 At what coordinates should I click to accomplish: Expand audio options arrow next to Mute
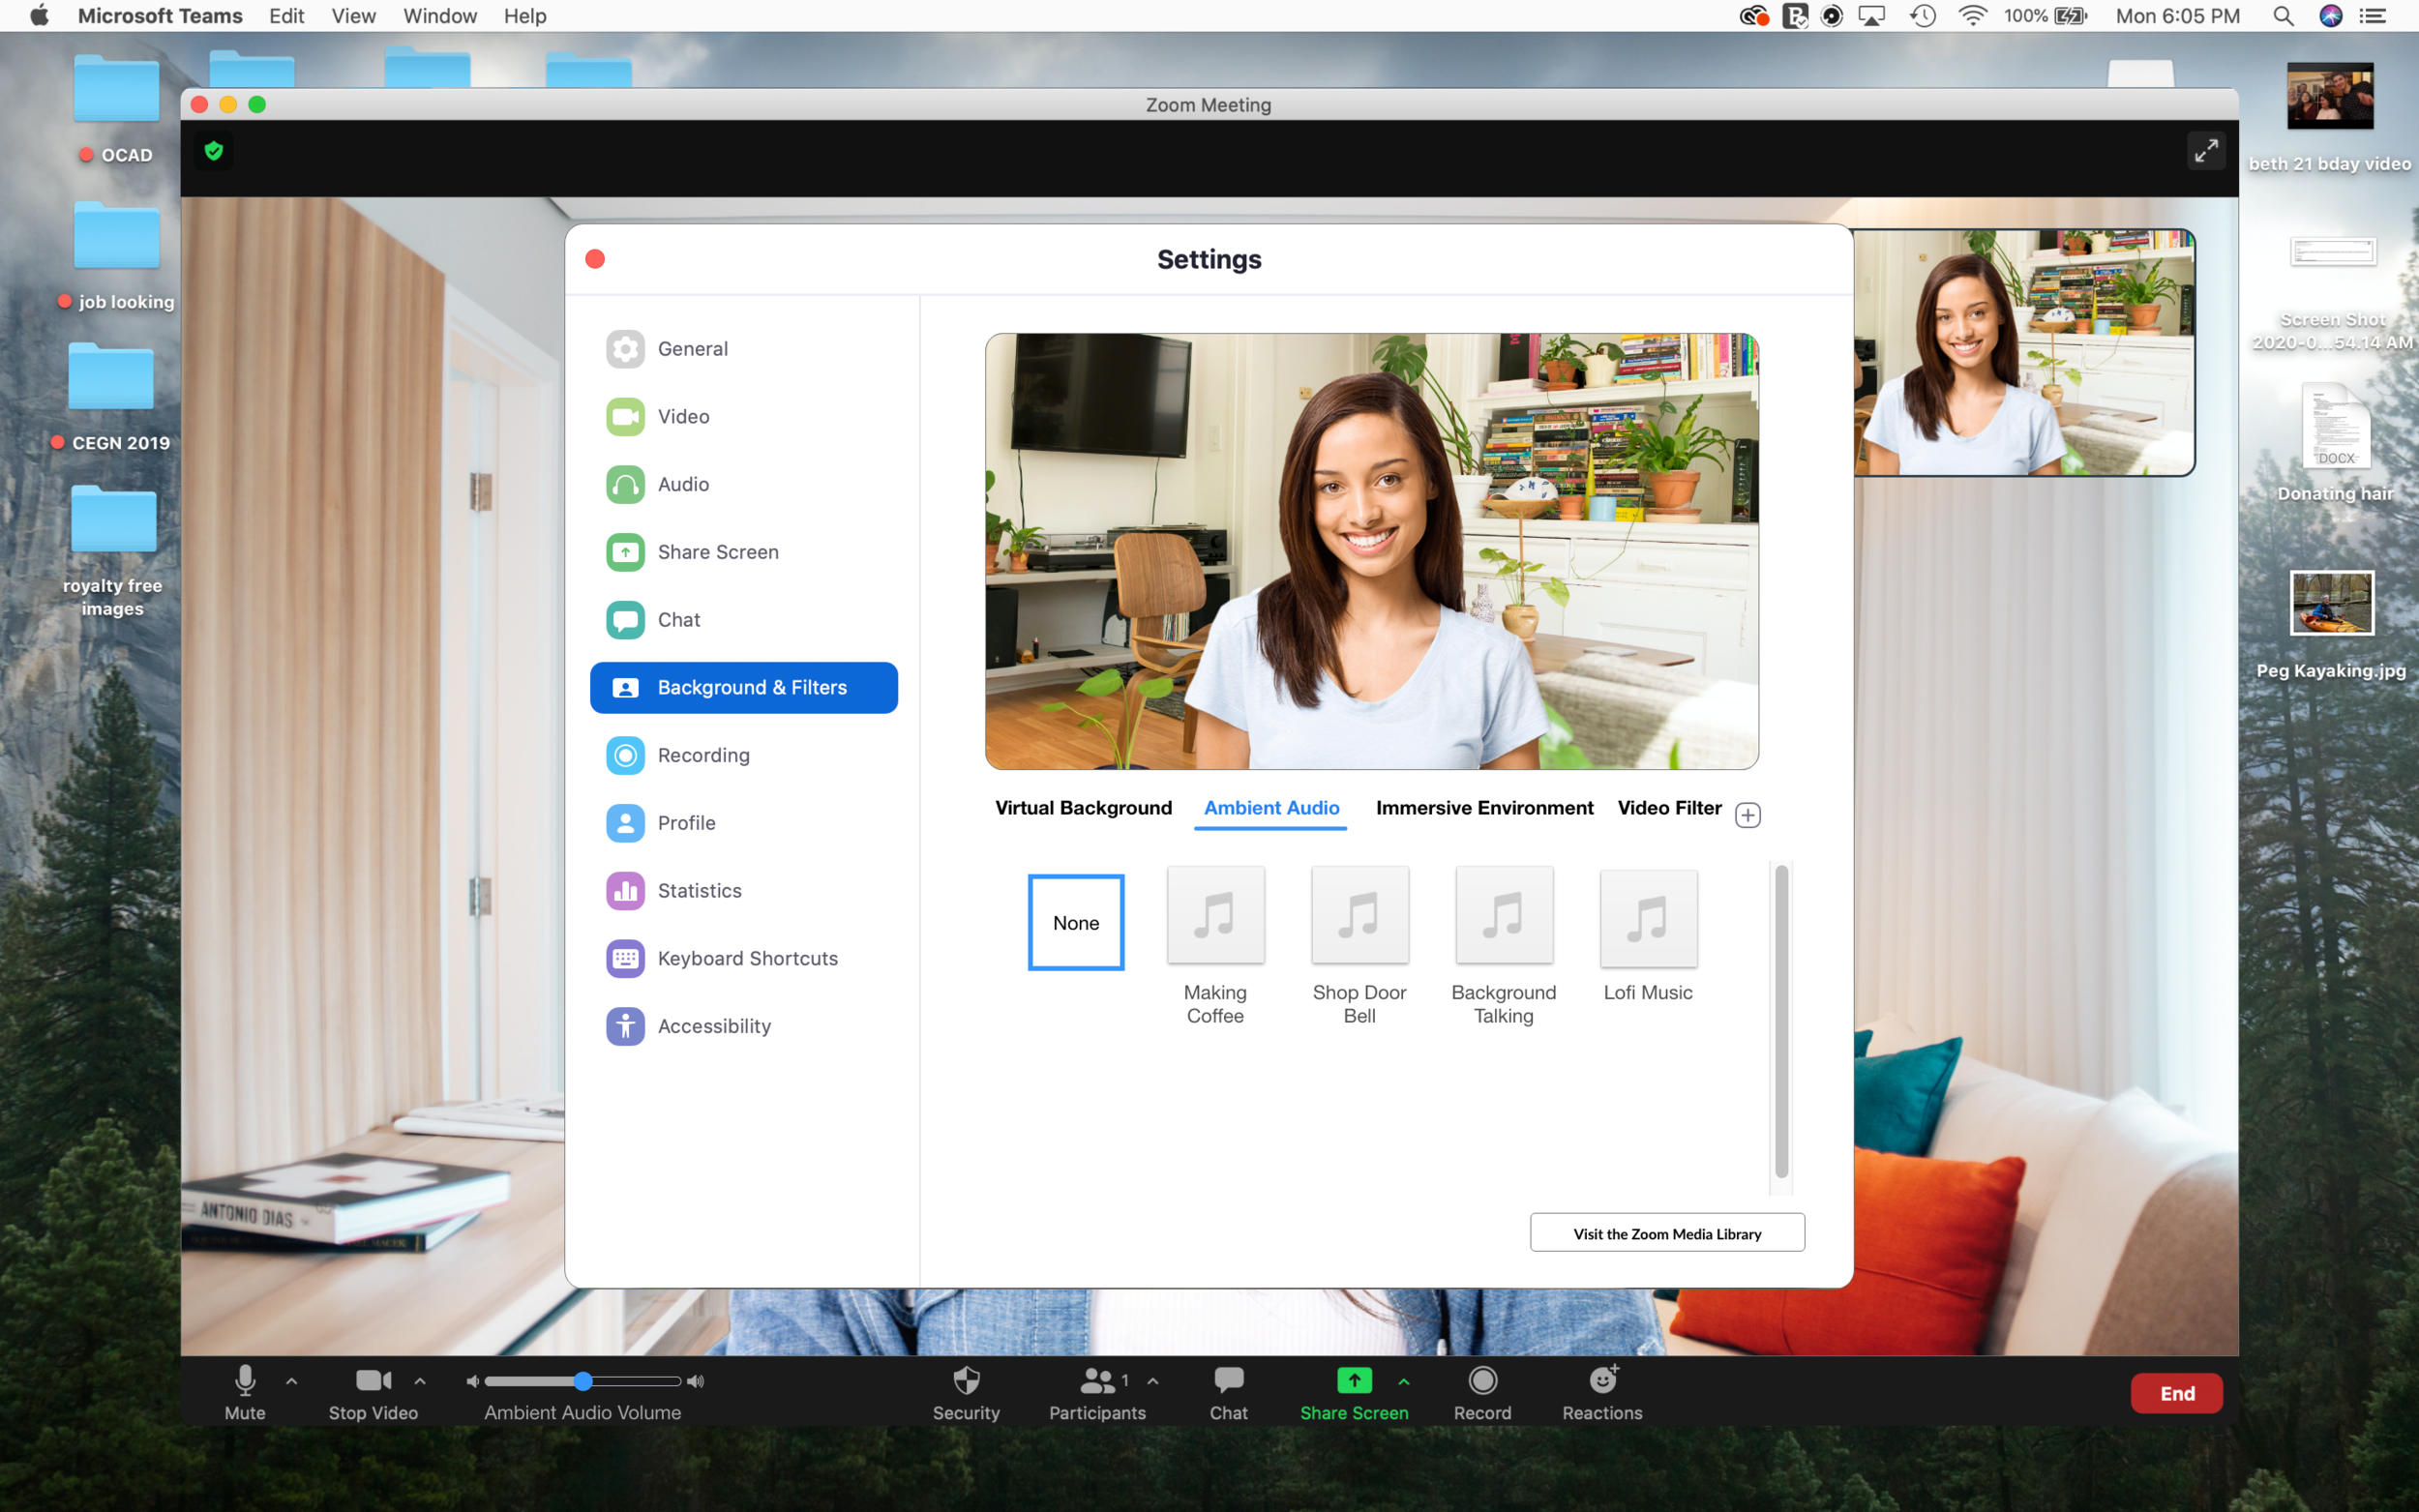pyautogui.click(x=292, y=1381)
